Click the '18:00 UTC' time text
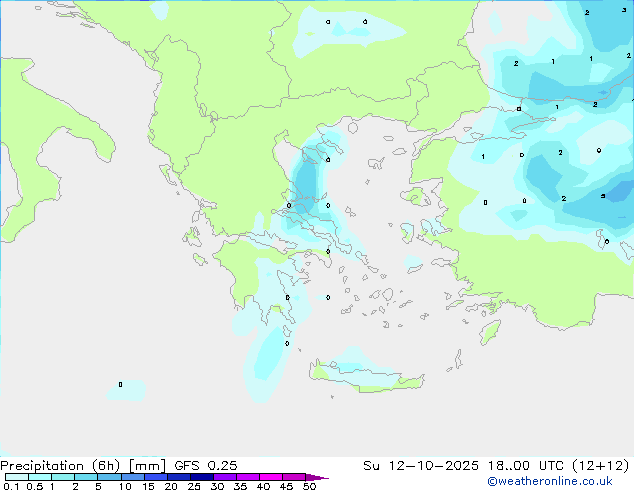The height and width of the screenshot is (490, 634). [526, 466]
